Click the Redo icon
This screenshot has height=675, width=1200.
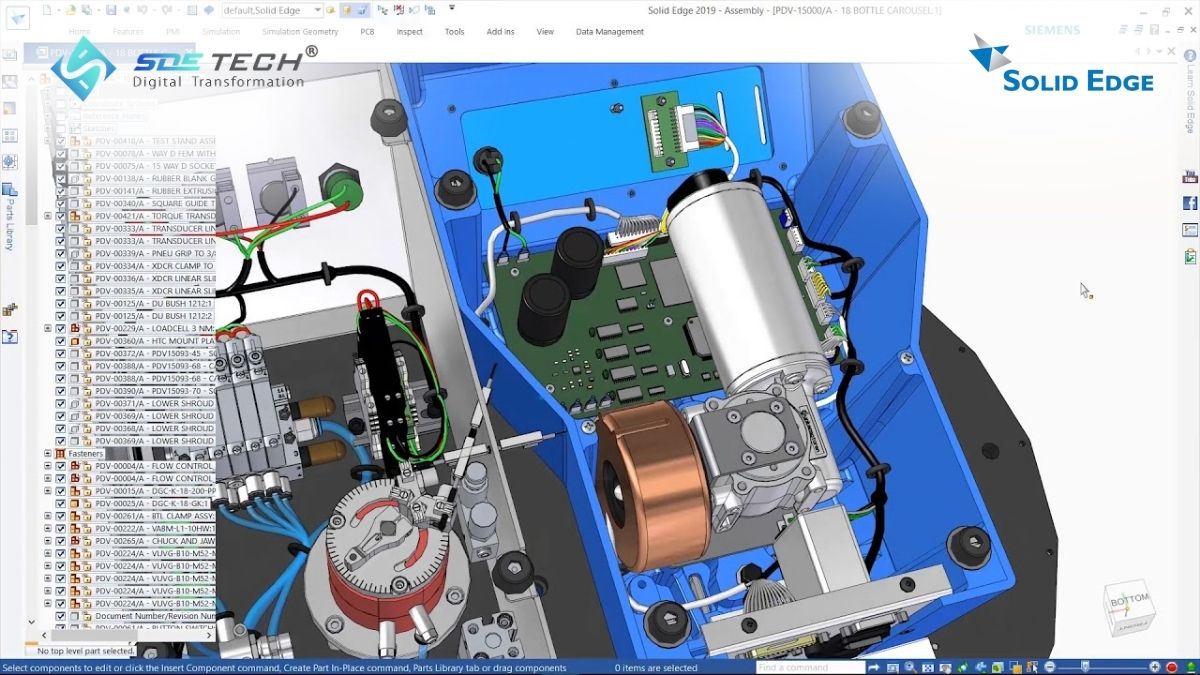(x=166, y=10)
